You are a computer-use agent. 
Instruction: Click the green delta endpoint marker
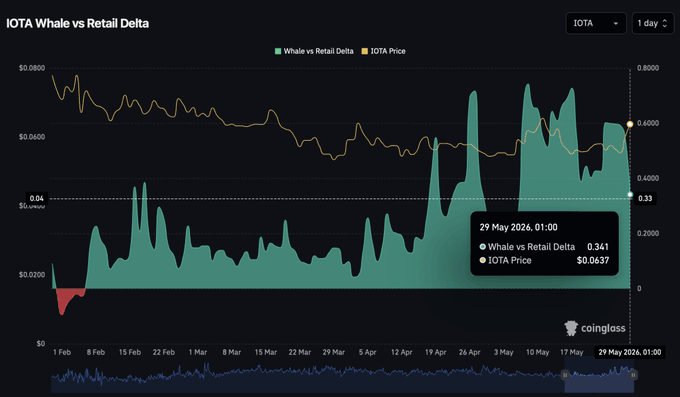630,194
